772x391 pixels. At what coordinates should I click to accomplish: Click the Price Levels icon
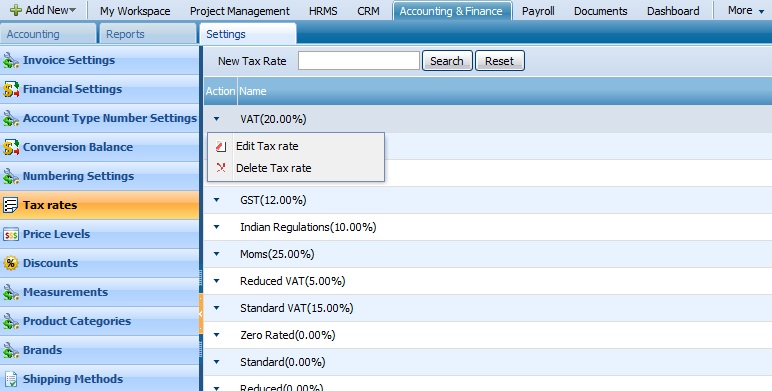[x=10, y=234]
